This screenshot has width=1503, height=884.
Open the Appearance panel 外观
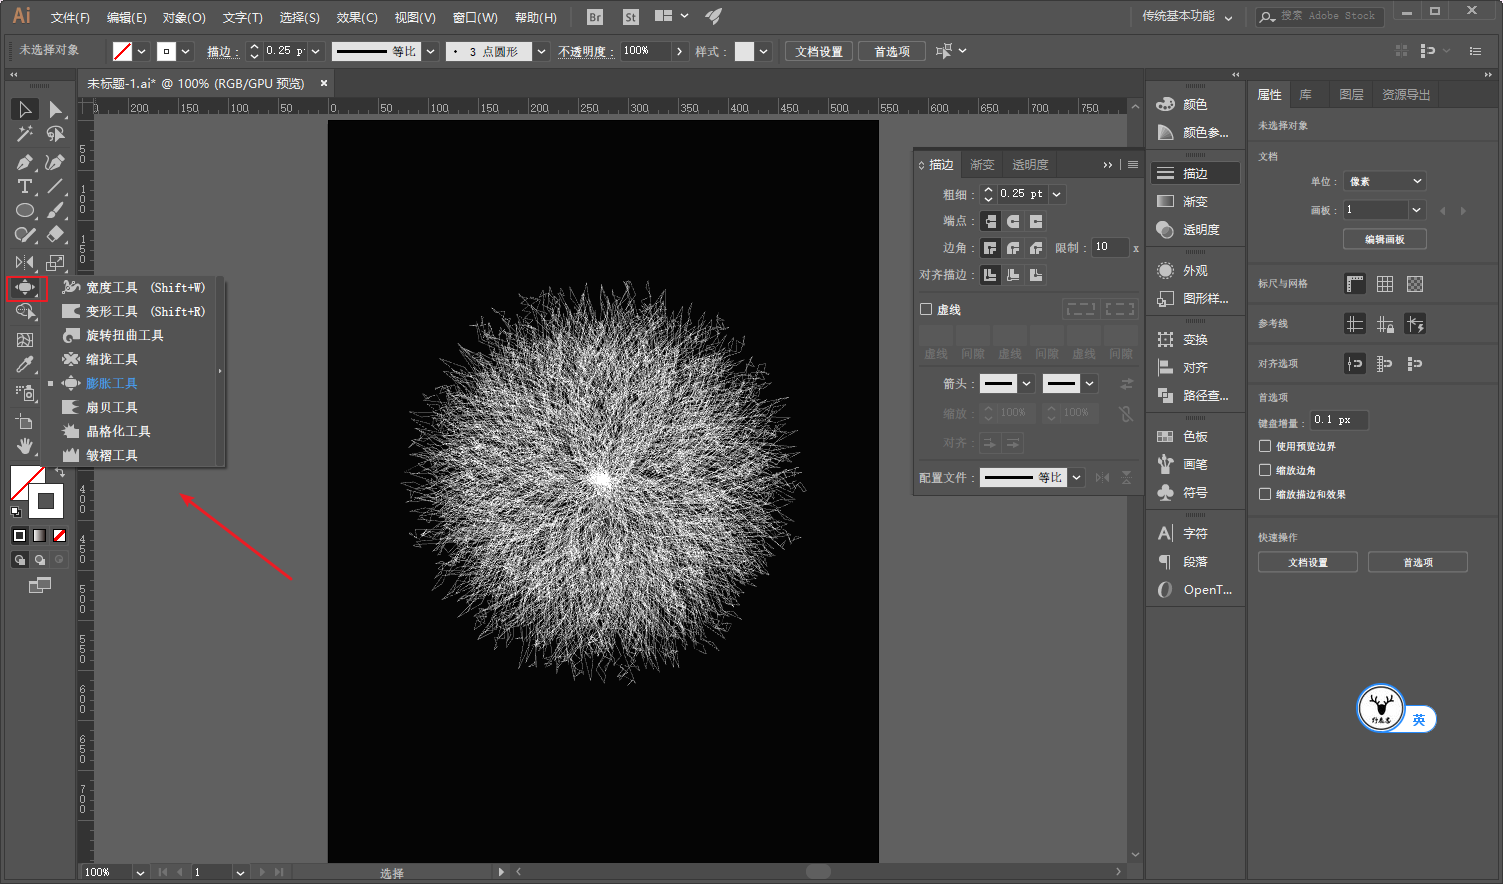1194,270
